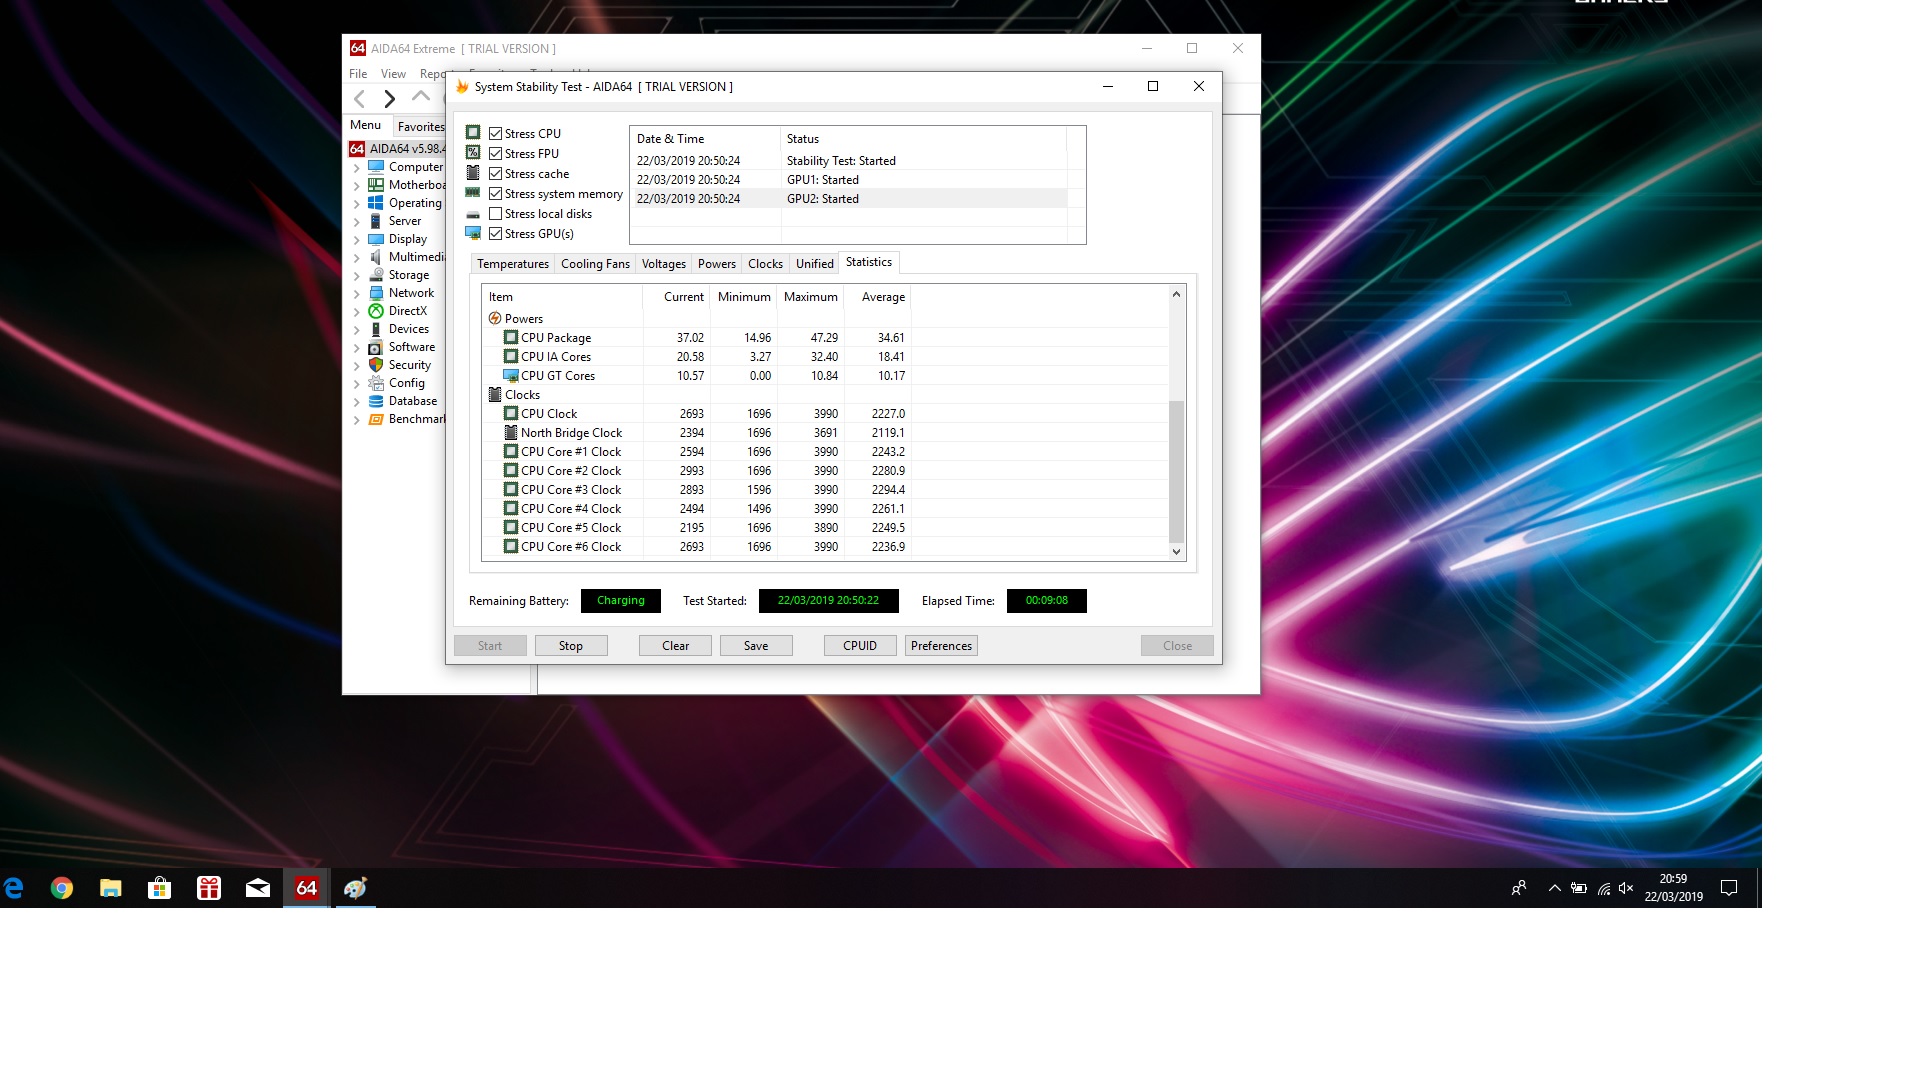Click the back navigation arrow in AIDA64 Extreme

[x=360, y=98]
